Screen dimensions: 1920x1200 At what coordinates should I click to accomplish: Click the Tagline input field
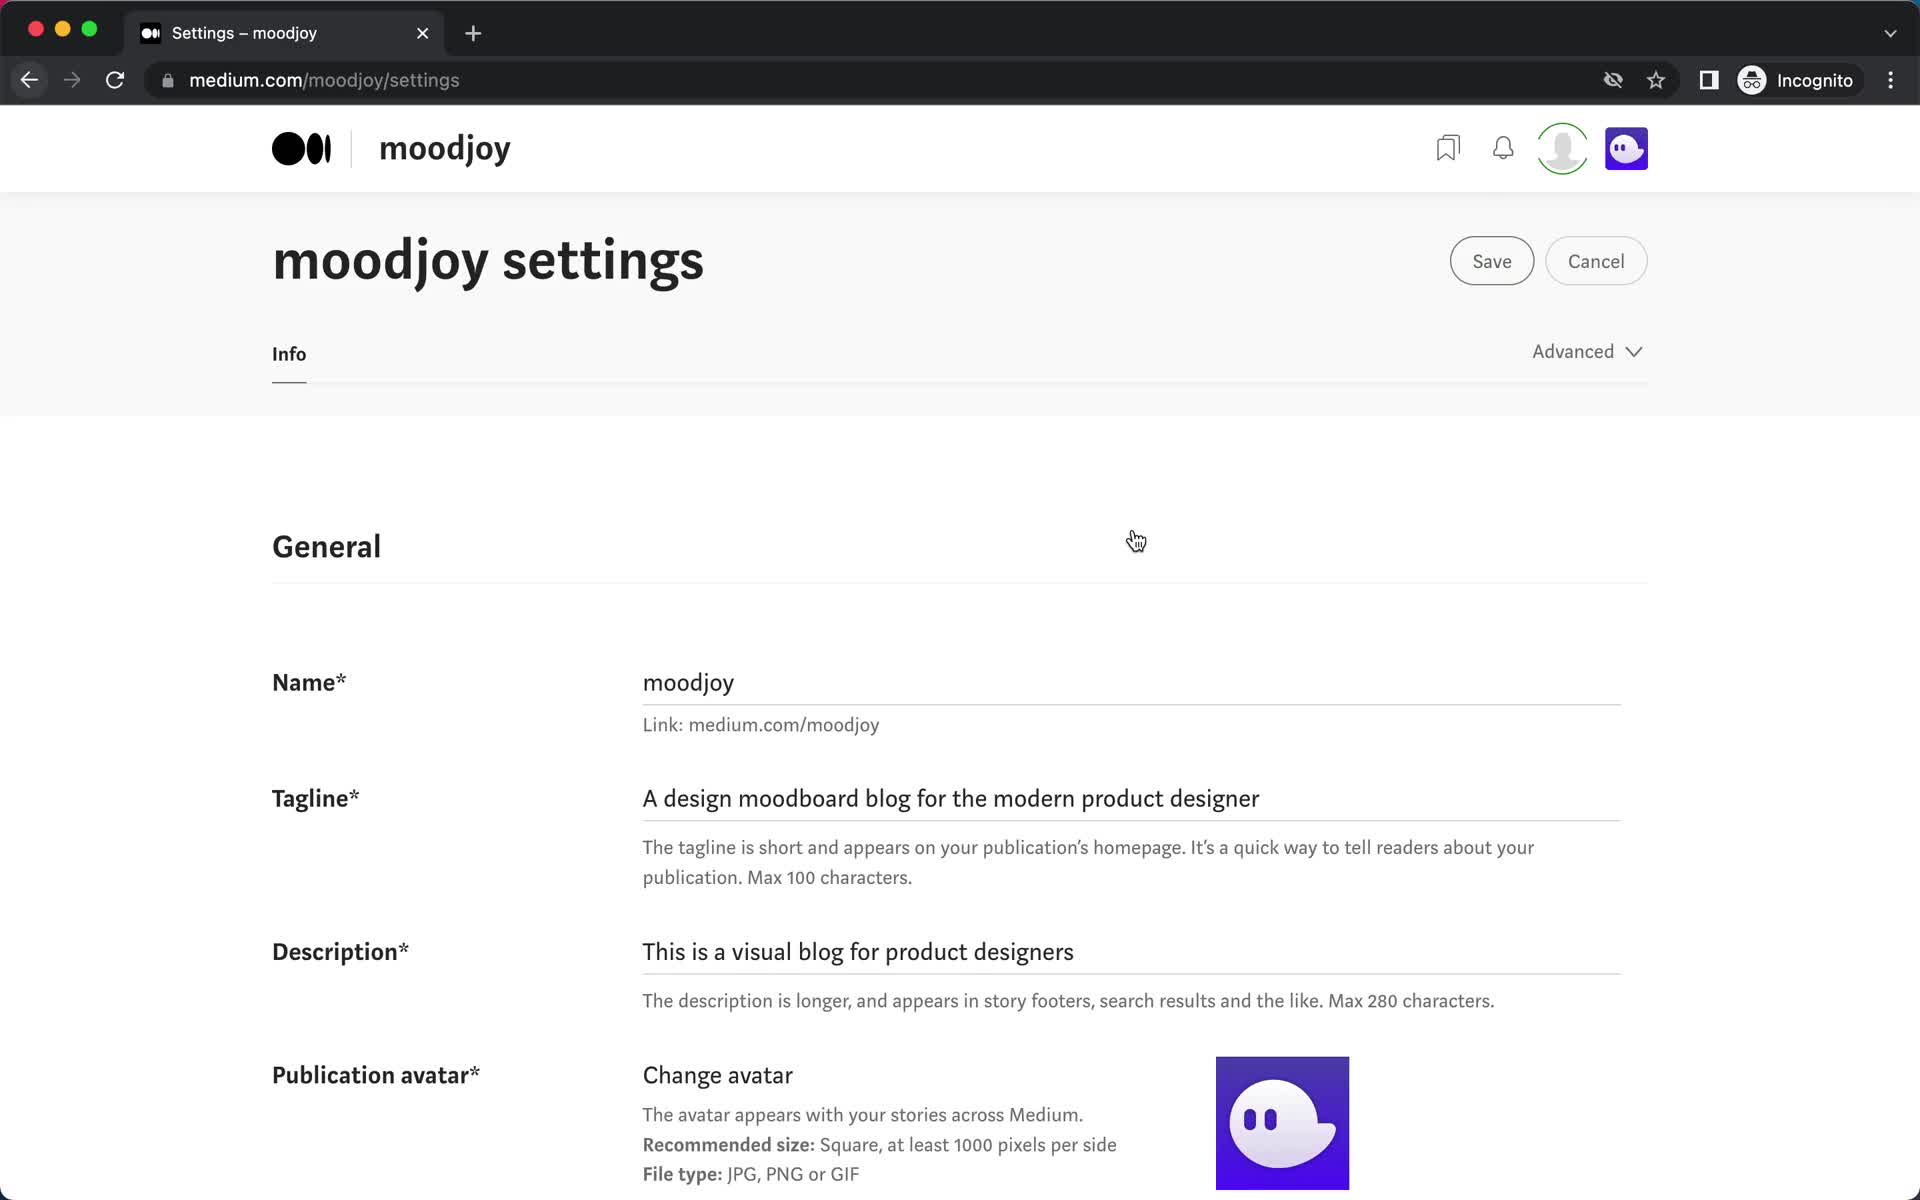951,798
